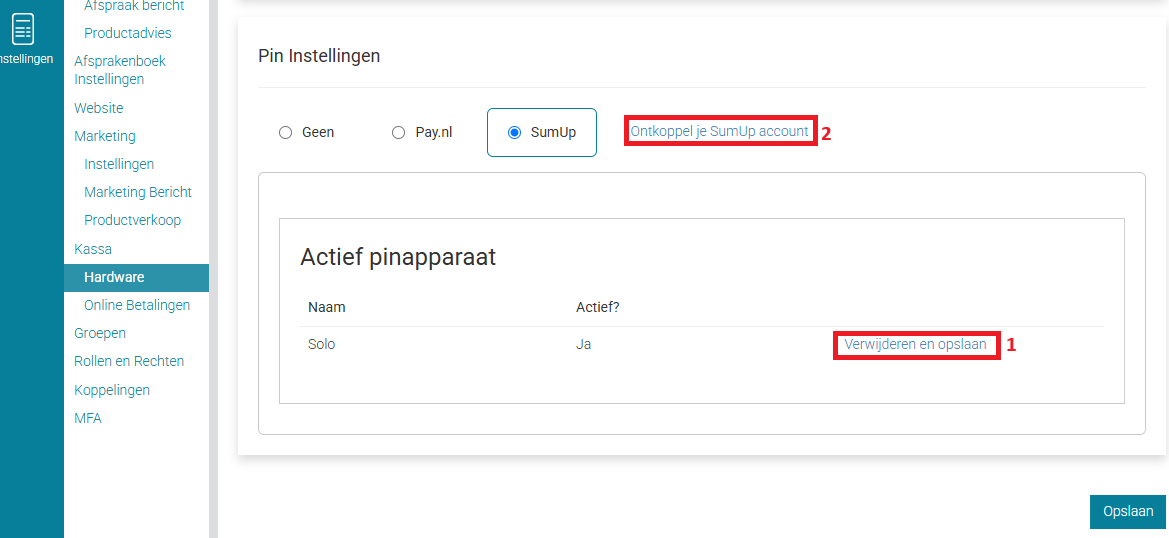Choose the Pay.nl pin option
The height and width of the screenshot is (538, 1169).
tap(399, 132)
